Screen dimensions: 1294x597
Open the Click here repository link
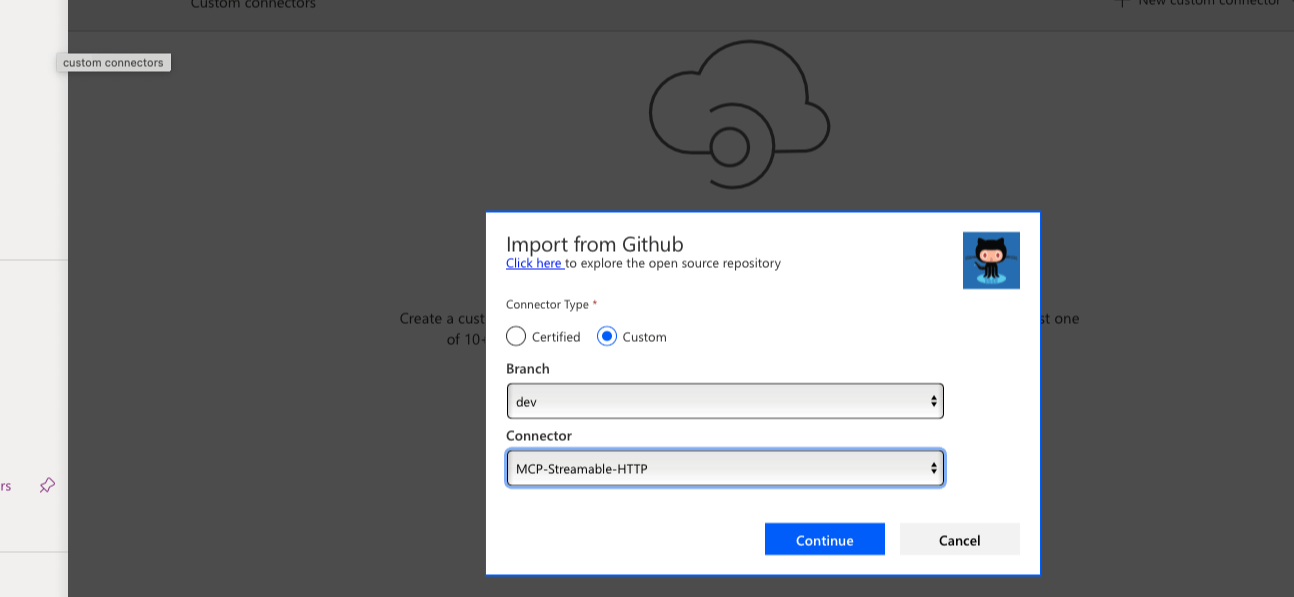click(x=533, y=263)
